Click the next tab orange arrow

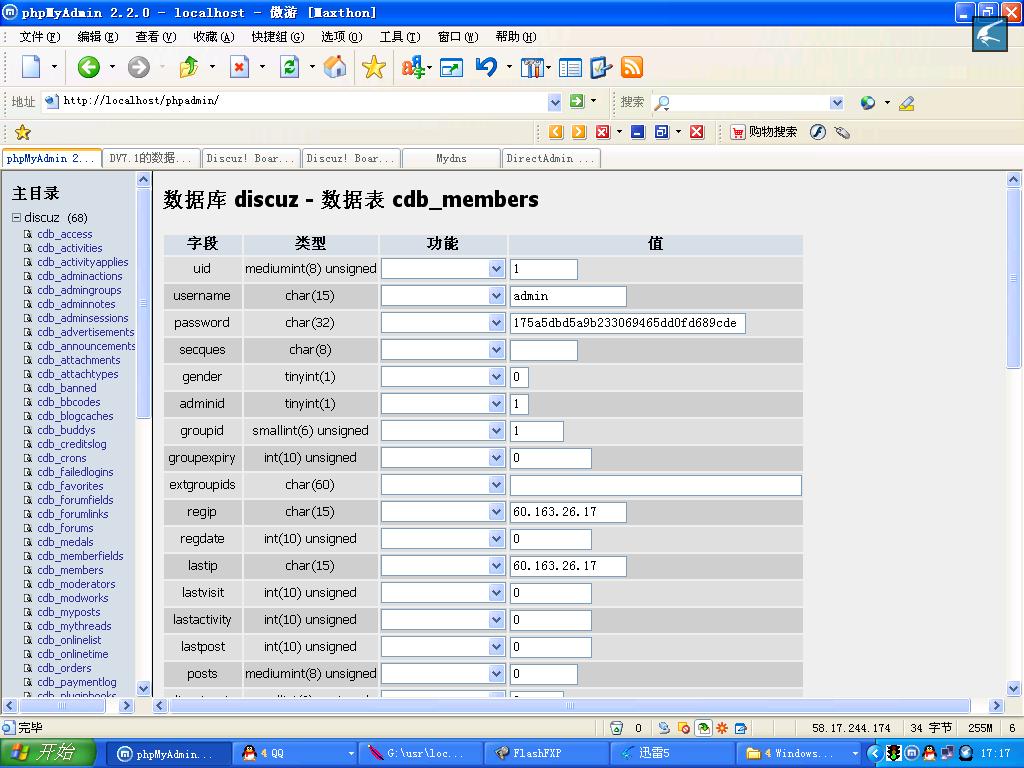tap(579, 132)
